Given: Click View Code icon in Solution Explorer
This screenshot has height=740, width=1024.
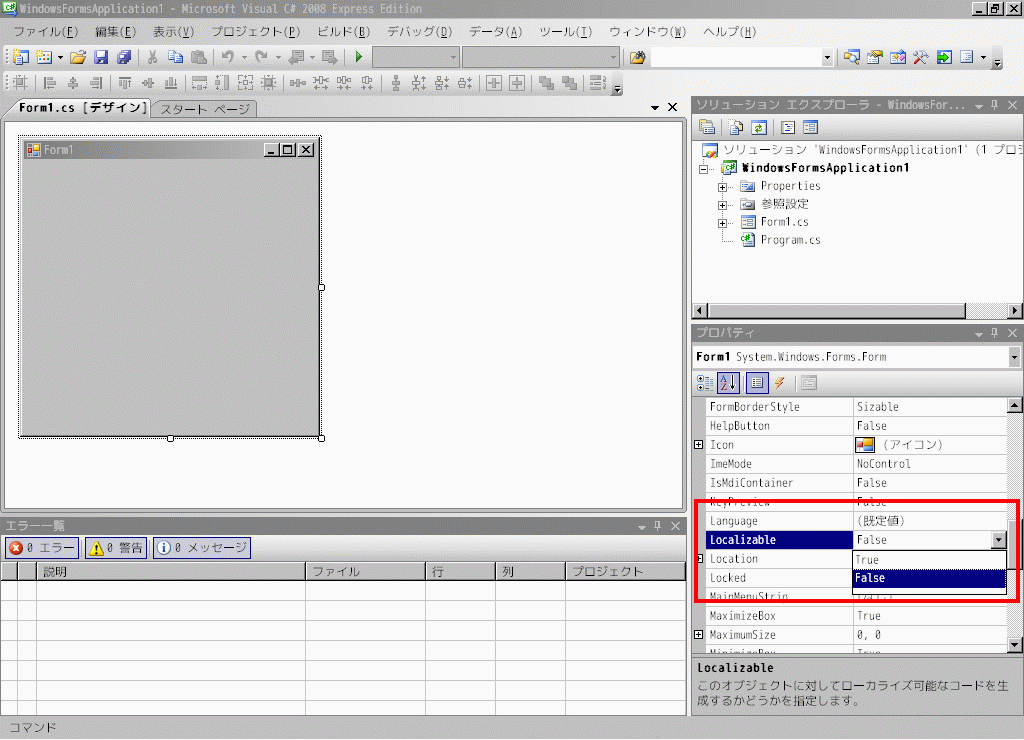Looking at the screenshot, I should [x=788, y=127].
